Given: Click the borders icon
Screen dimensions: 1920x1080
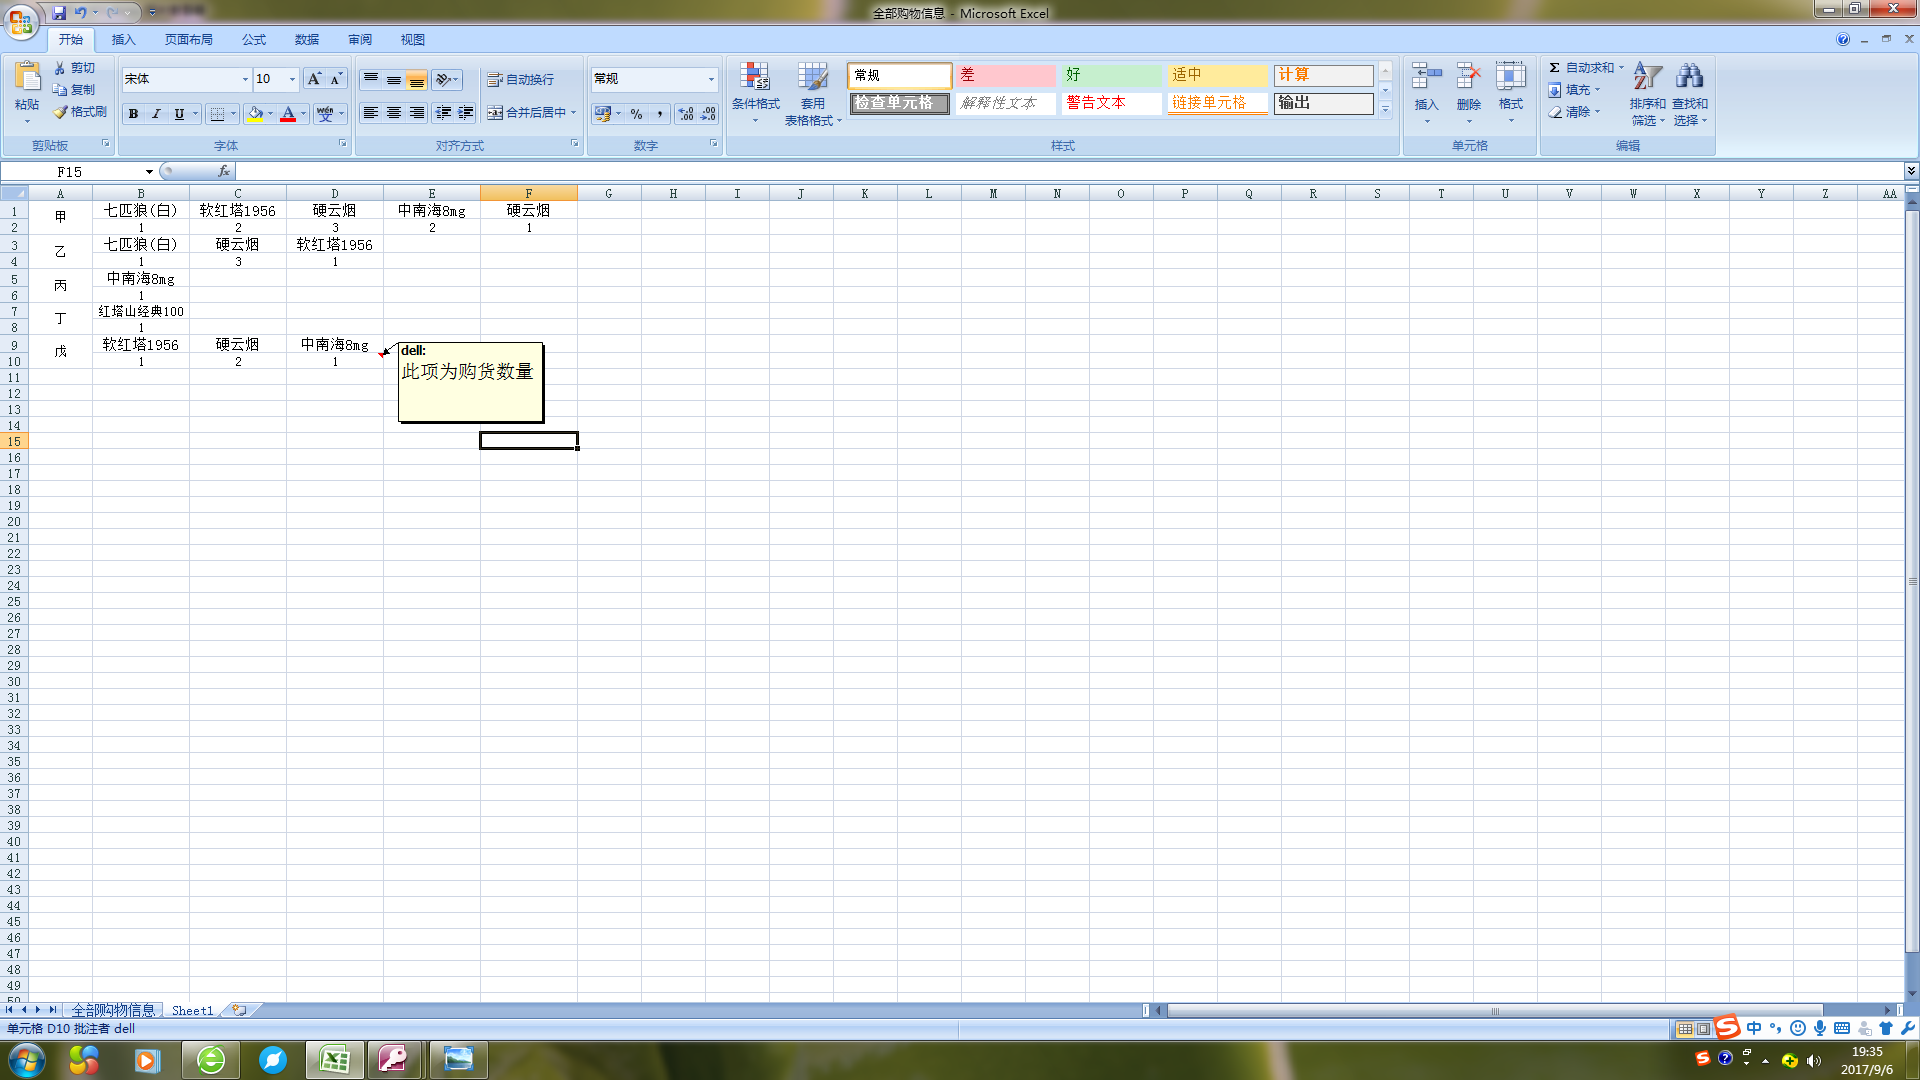Looking at the screenshot, I should pos(217,114).
